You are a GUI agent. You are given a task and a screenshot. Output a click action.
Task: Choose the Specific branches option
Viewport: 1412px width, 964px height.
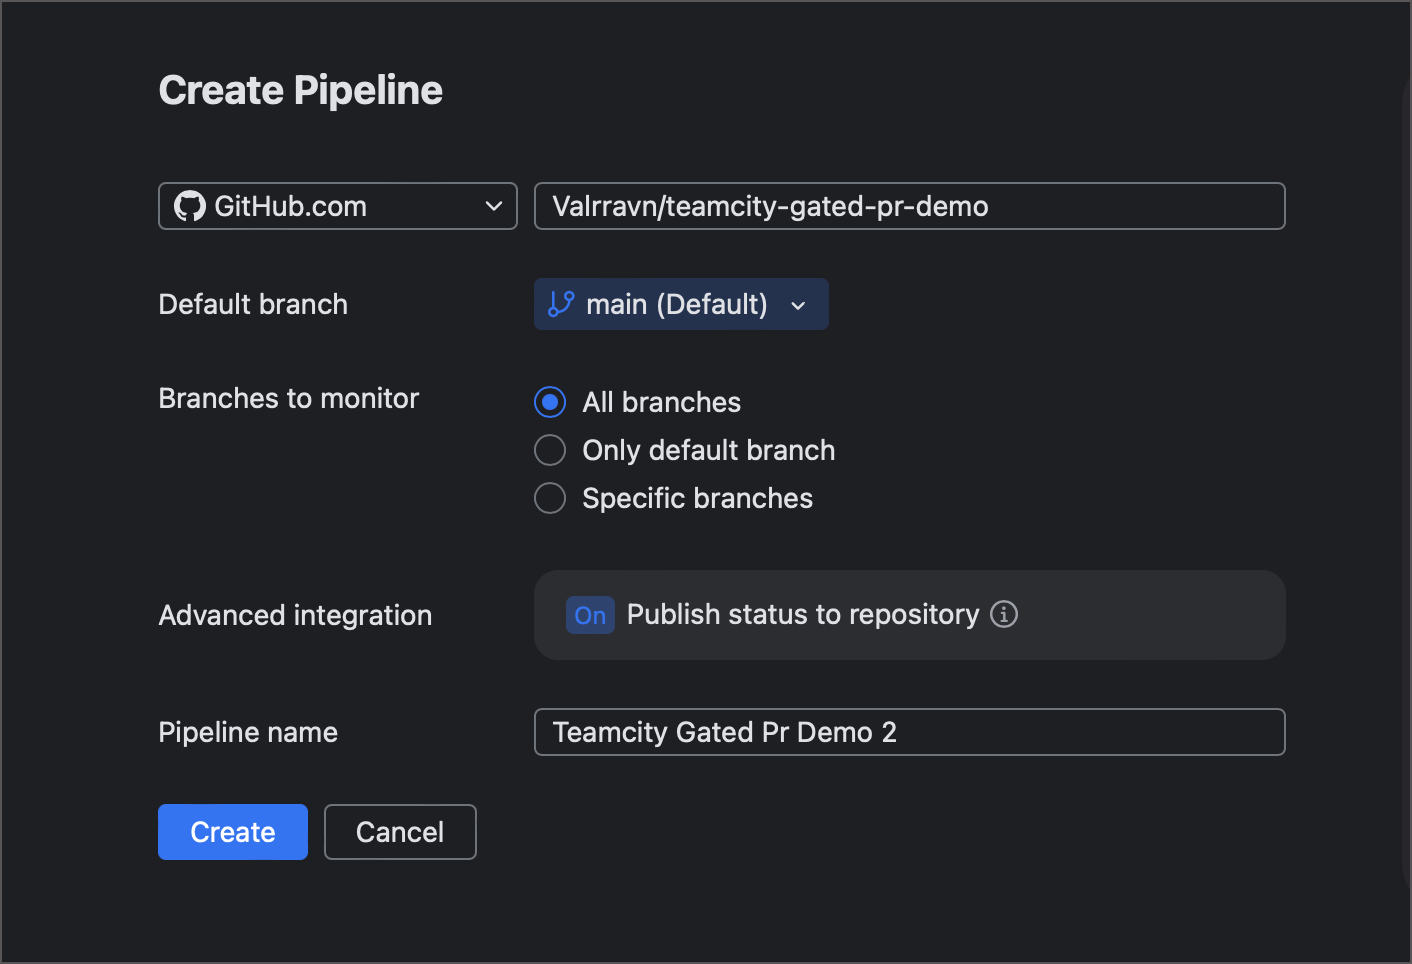click(550, 498)
